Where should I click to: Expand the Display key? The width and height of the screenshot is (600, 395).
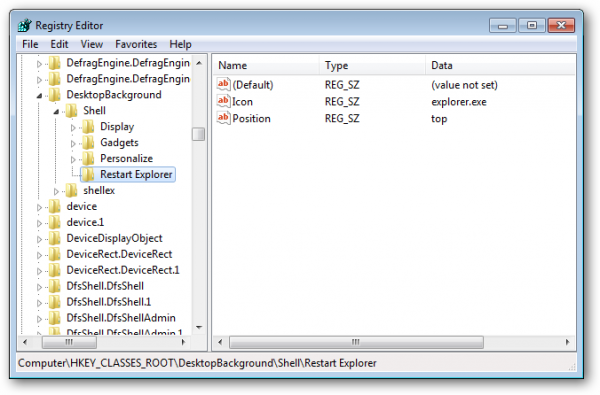click(73, 127)
